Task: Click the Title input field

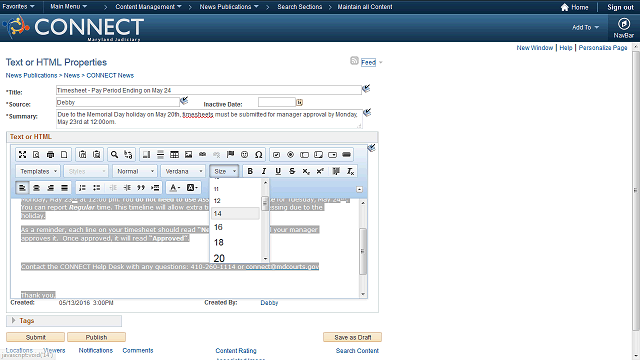Action: coord(209,90)
